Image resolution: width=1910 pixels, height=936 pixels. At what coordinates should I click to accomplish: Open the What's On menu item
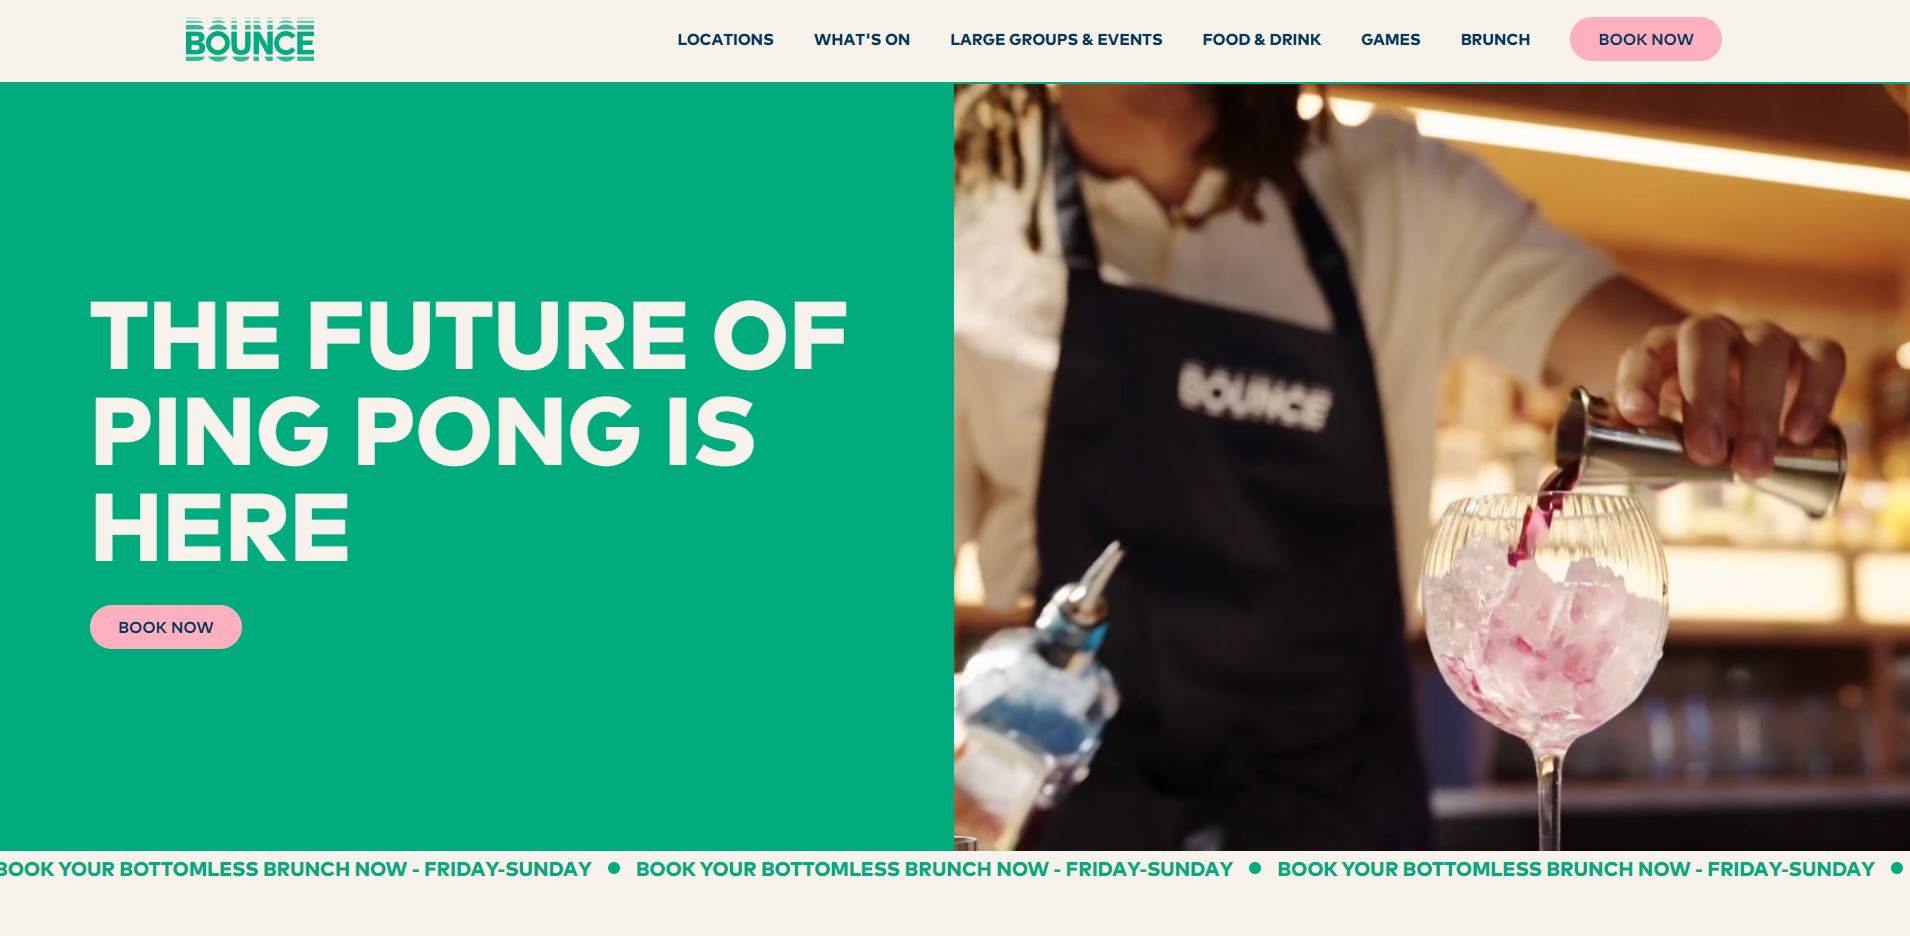coord(862,40)
